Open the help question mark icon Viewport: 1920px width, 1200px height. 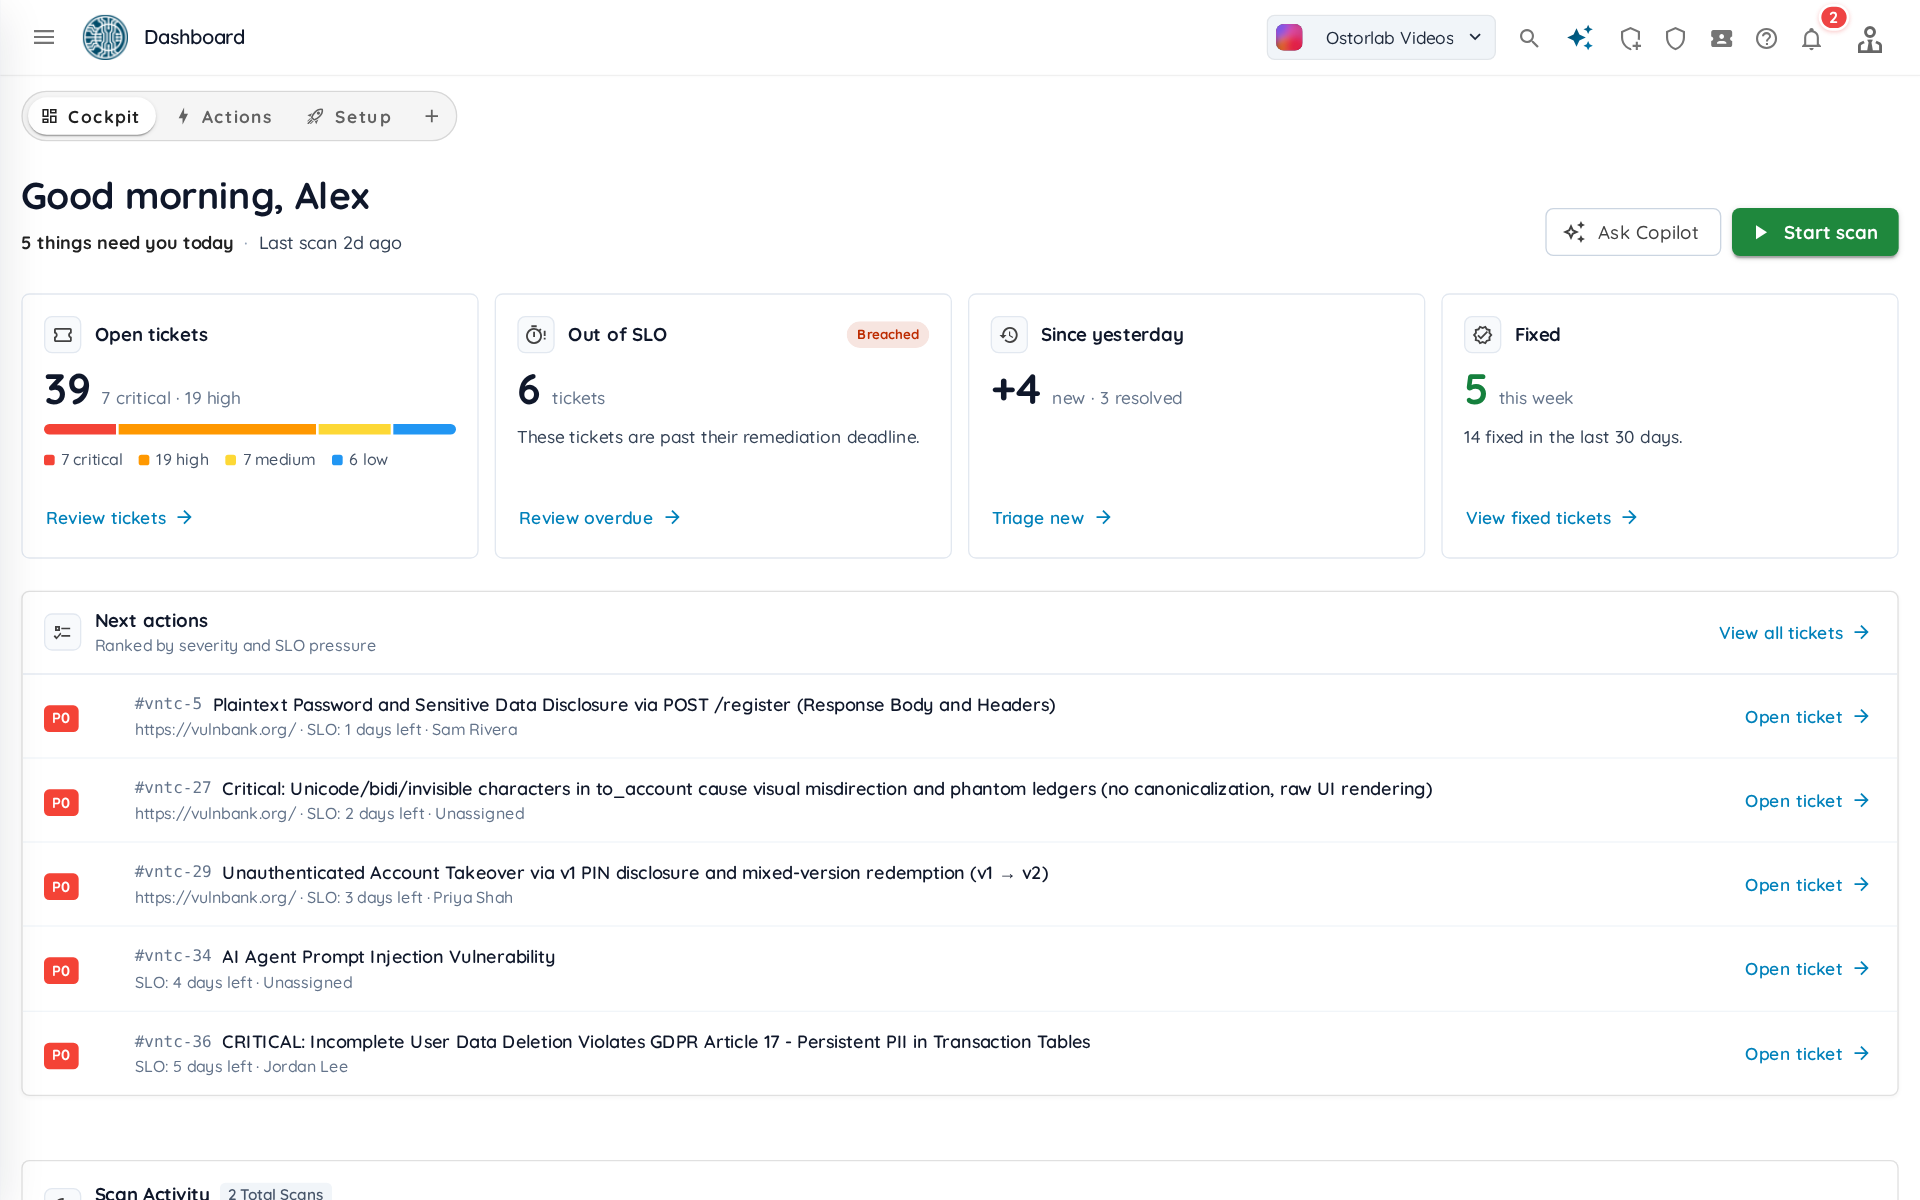tap(1767, 38)
